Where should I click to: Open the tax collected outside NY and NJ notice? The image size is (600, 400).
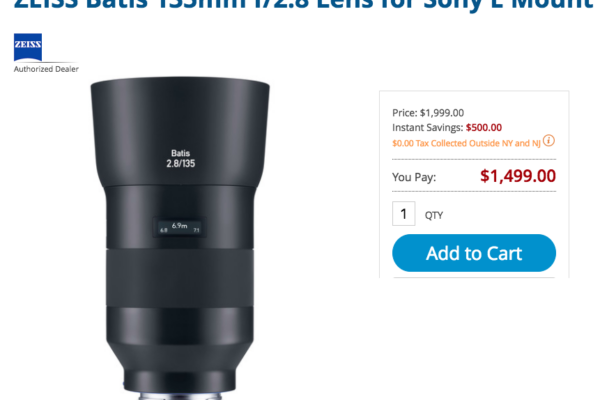(466, 142)
